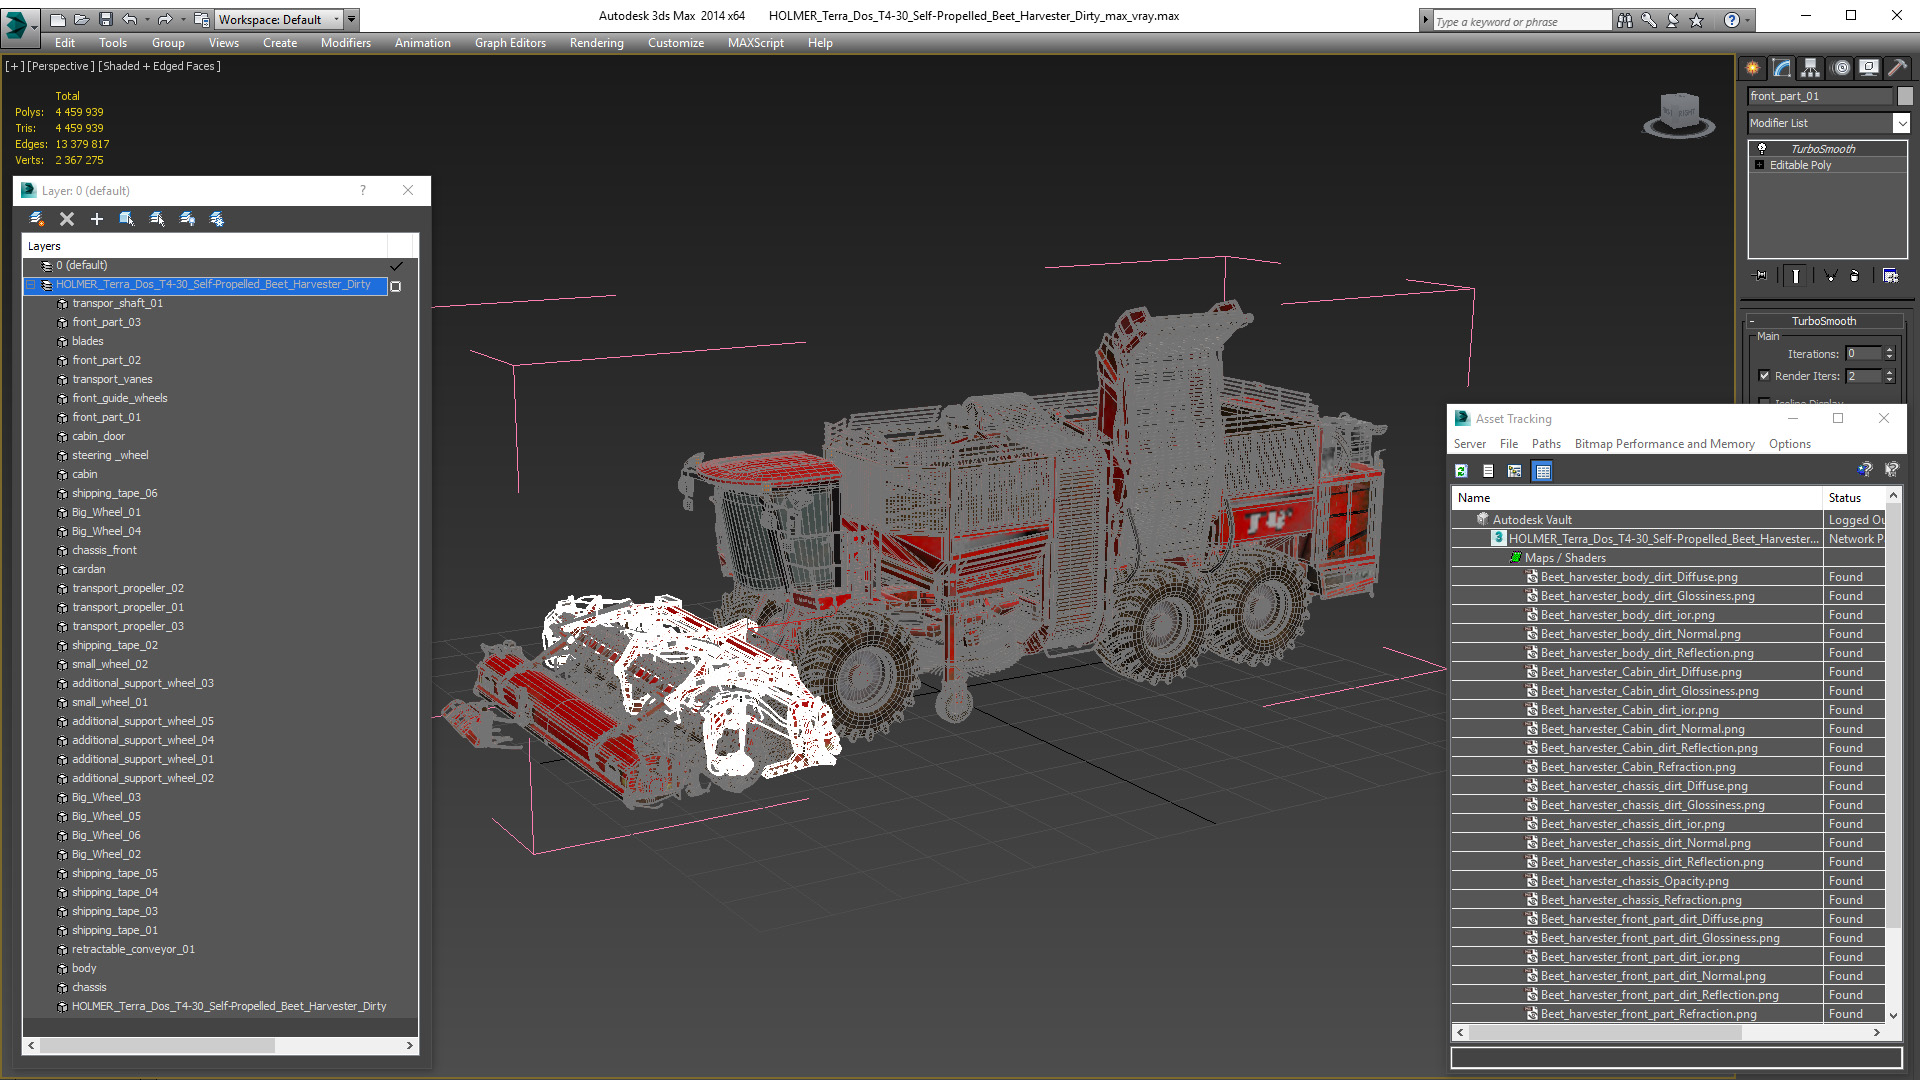Screen dimensions: 1920x1080
Task: Open the Modifier List dropdown
Action: click(x=1901, y=123)
